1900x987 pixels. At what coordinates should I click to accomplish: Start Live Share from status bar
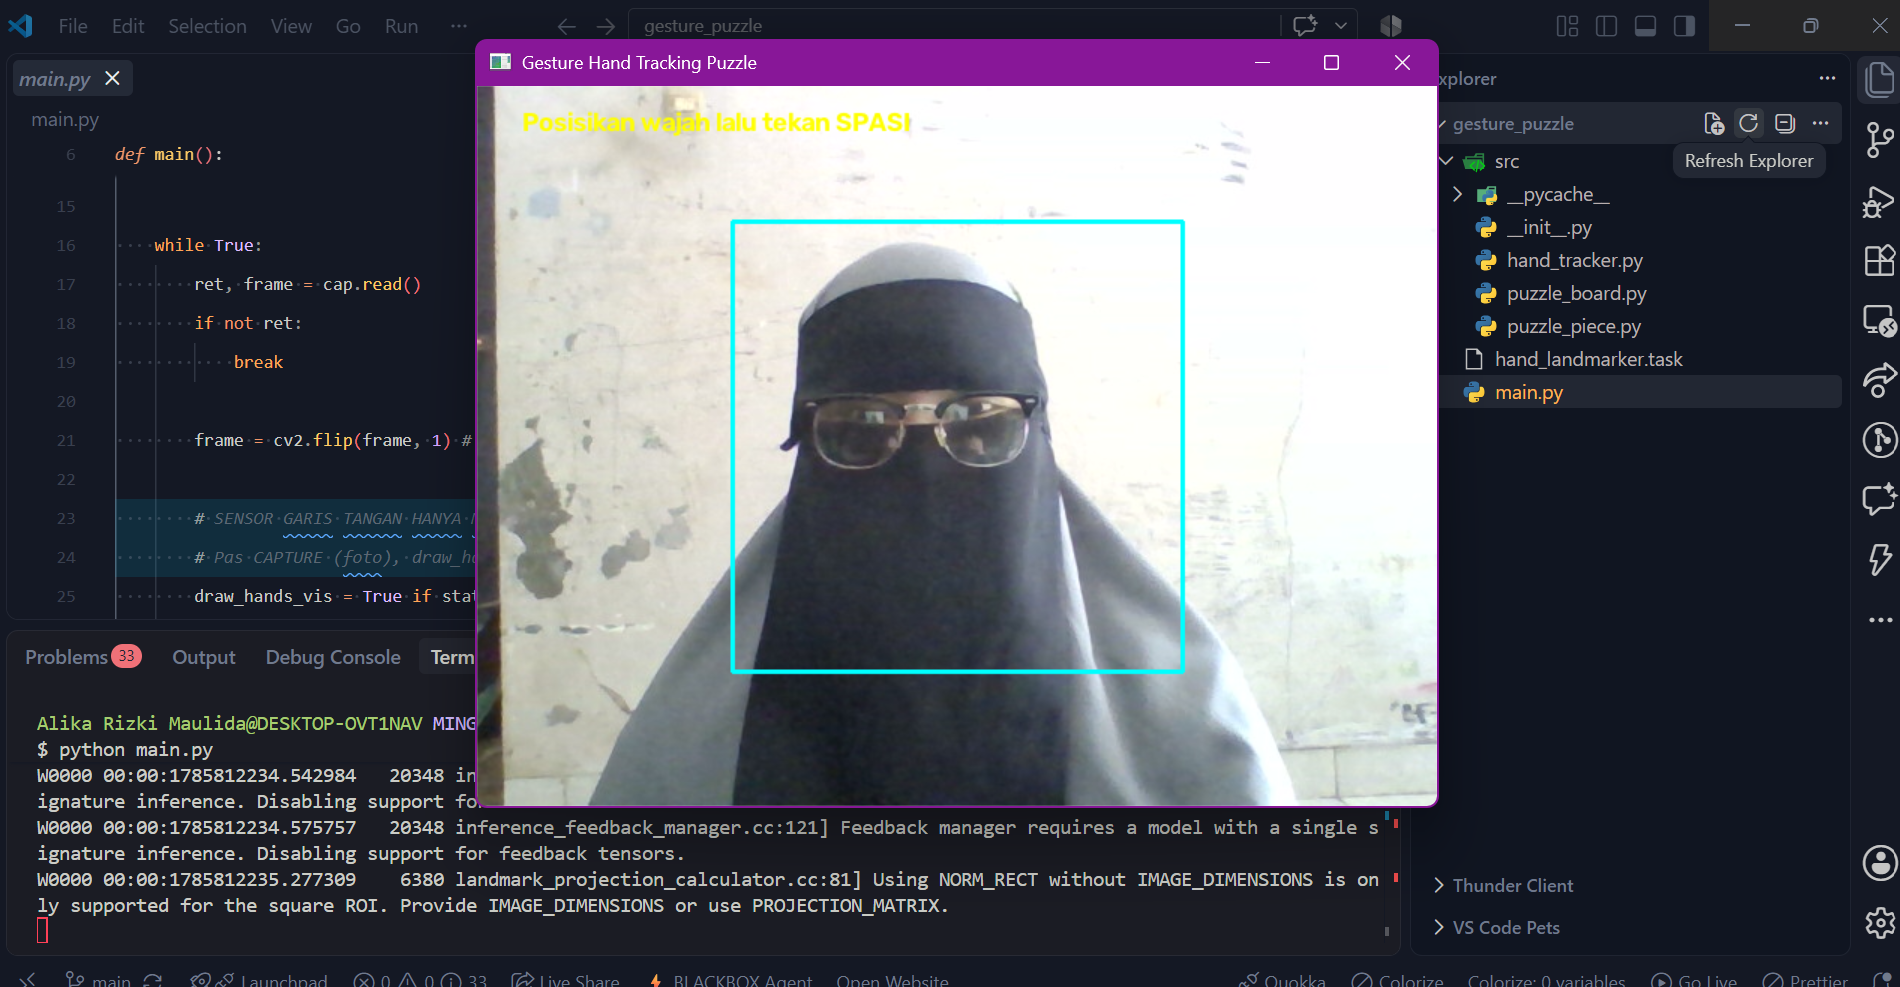pyautogui.click(x=565, y=980)
